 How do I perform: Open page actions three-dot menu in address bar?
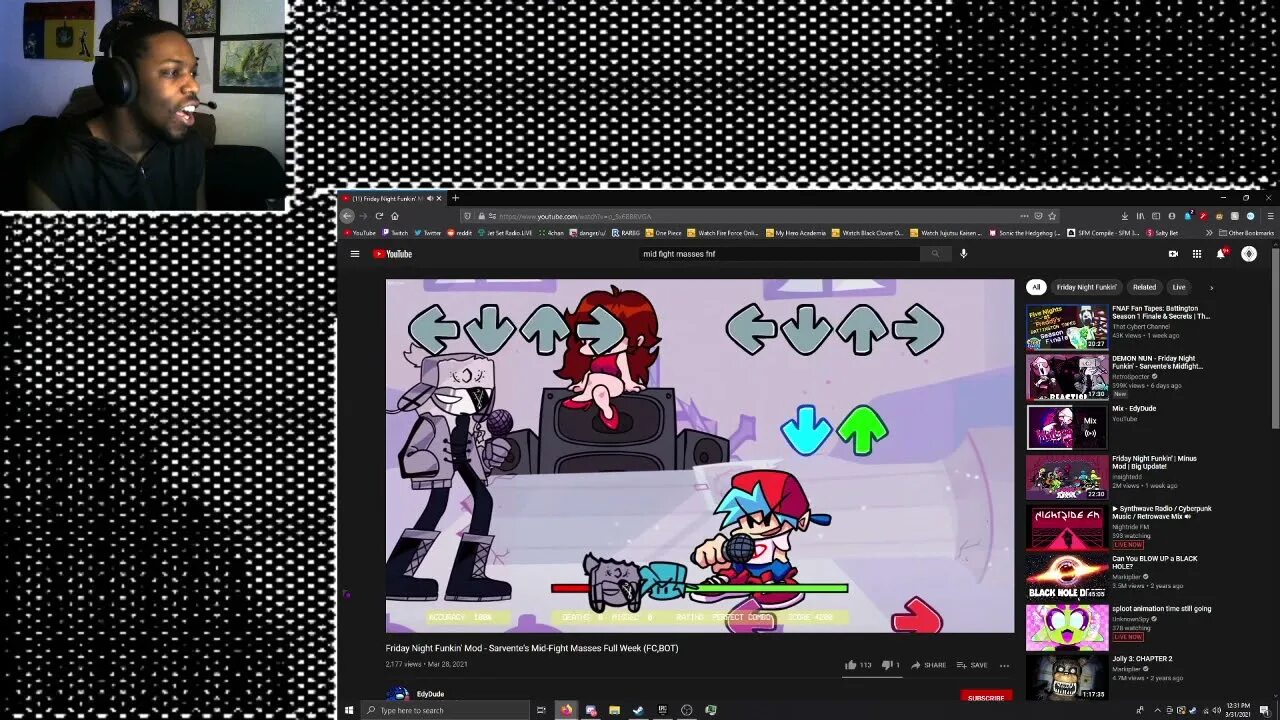(1024, 216)
